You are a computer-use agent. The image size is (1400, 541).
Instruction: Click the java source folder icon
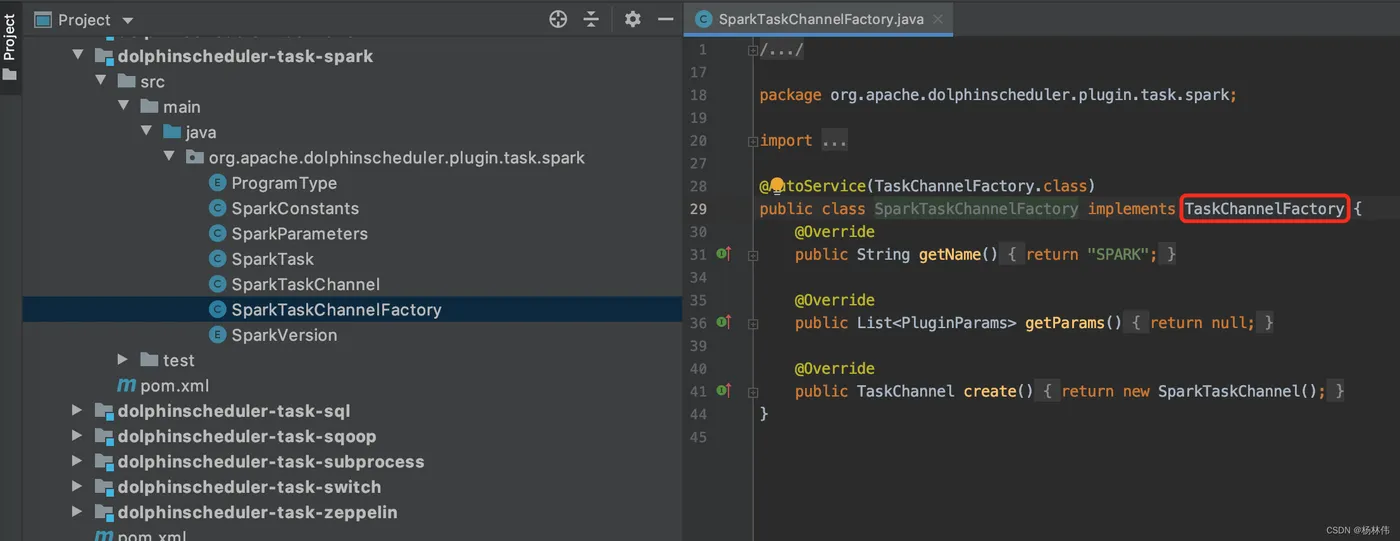(172, 132)
